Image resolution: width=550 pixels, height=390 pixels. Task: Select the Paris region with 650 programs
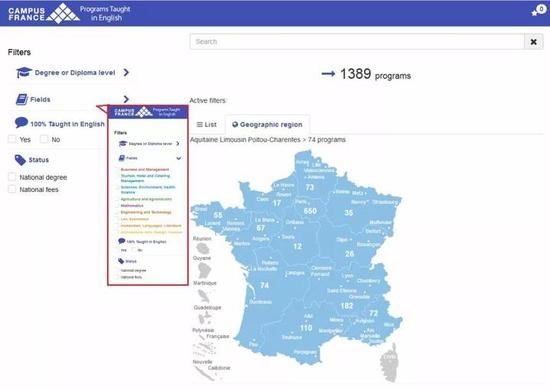click(310, 211)
